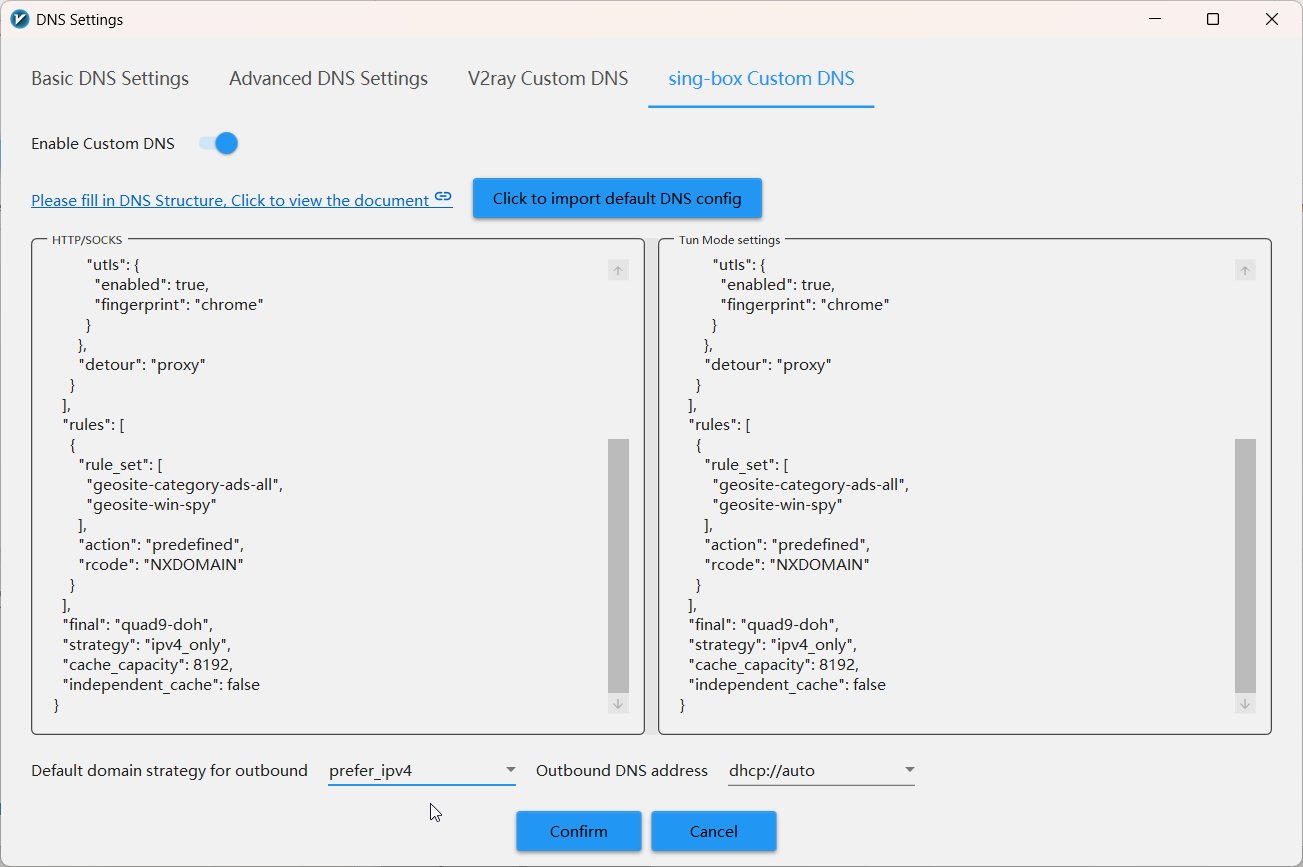The height and width of the screenshot is (867, 1303).
Task: Confirm the DNS settings
Action: 578,831
